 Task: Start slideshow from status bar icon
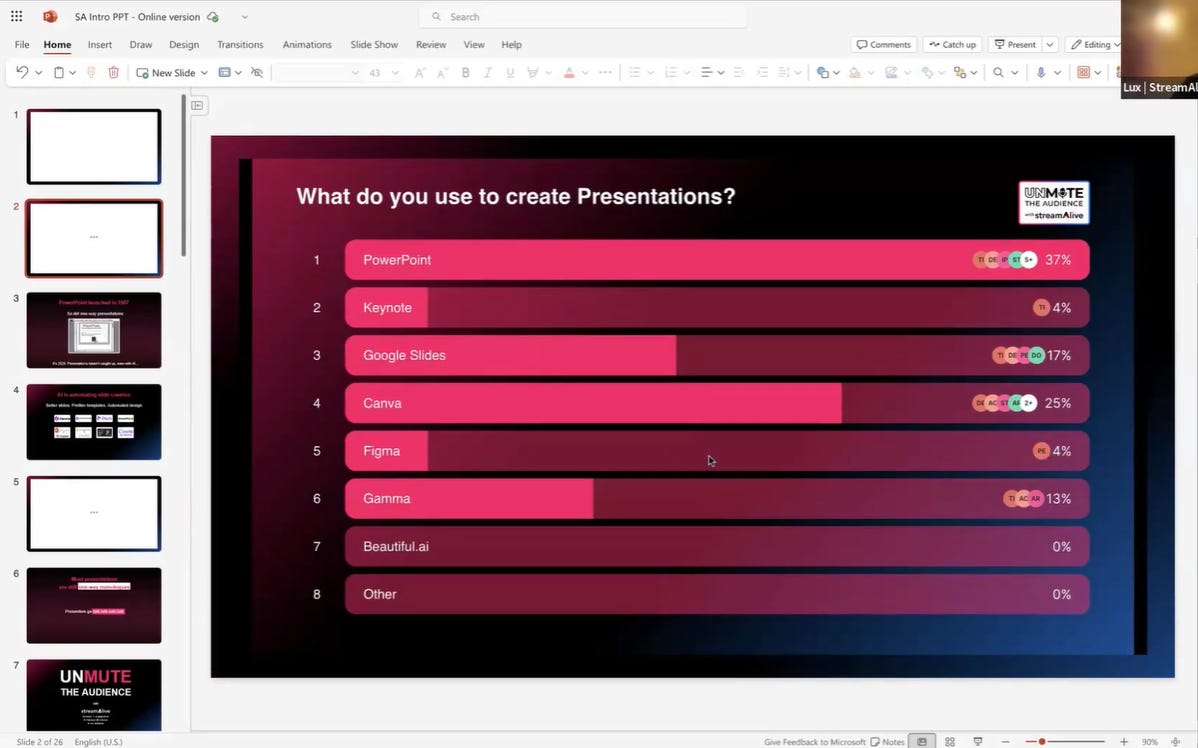977,741
